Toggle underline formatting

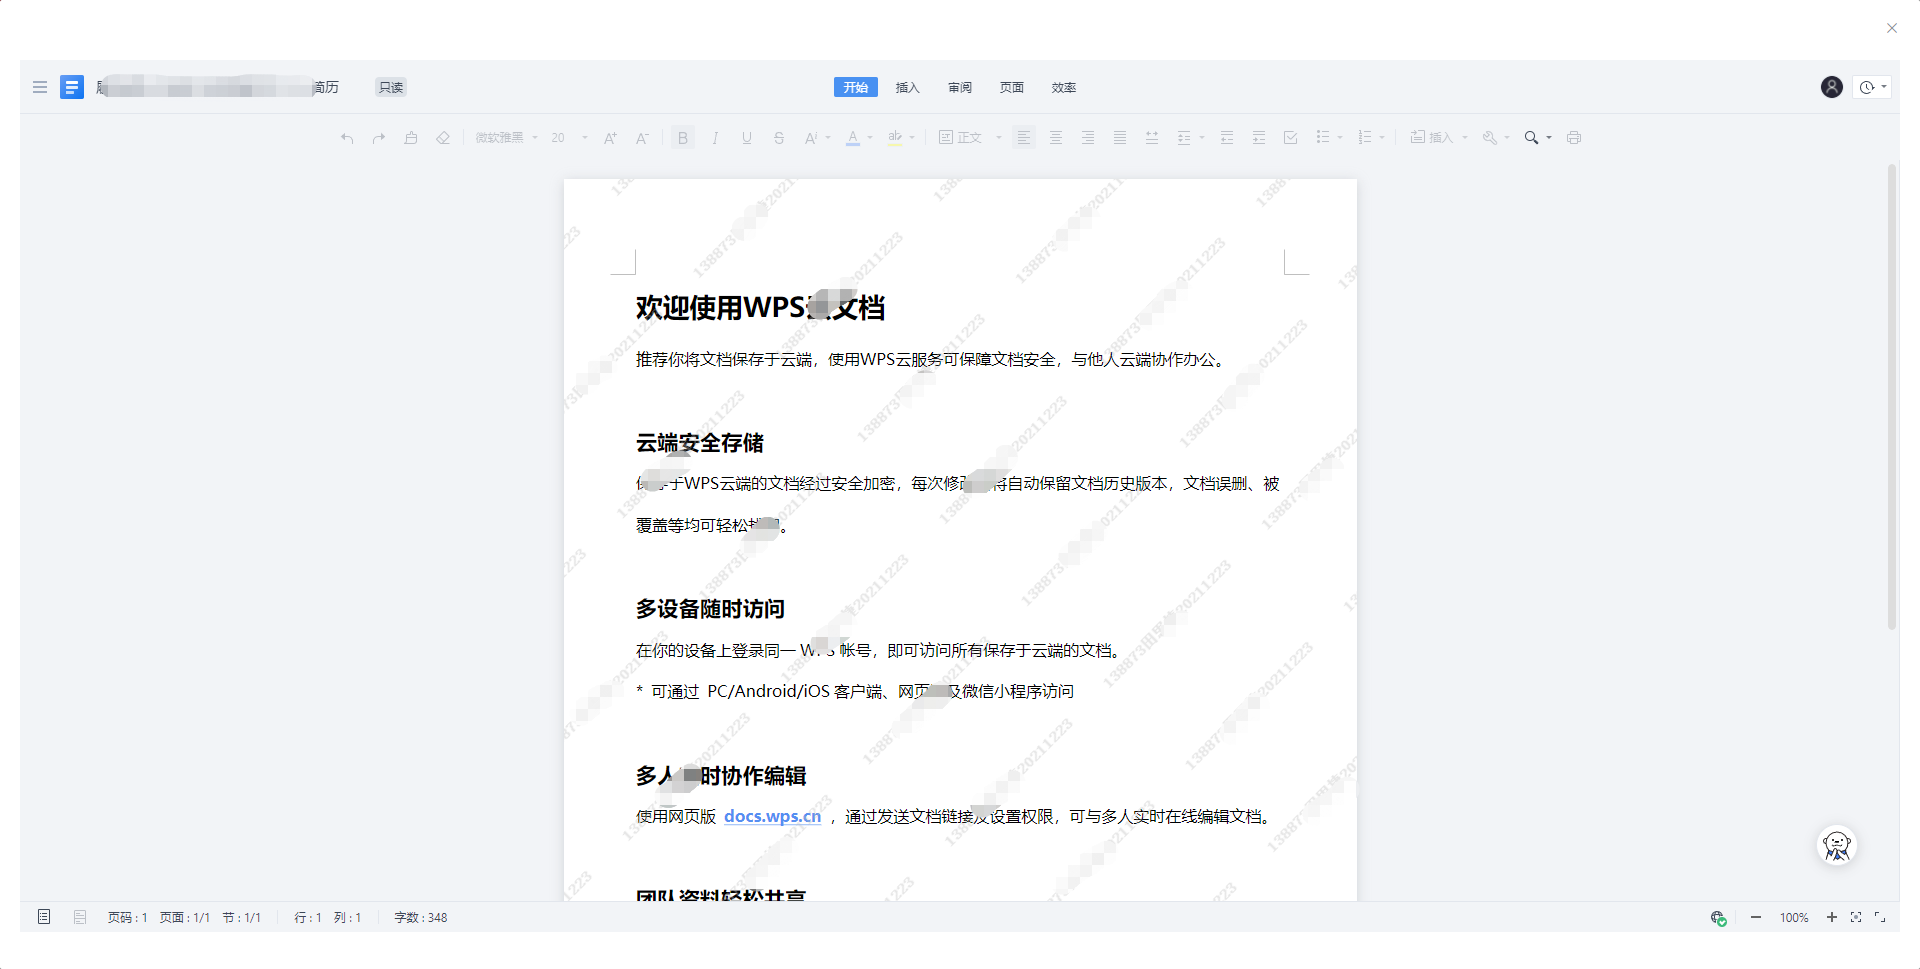[747, 138]
